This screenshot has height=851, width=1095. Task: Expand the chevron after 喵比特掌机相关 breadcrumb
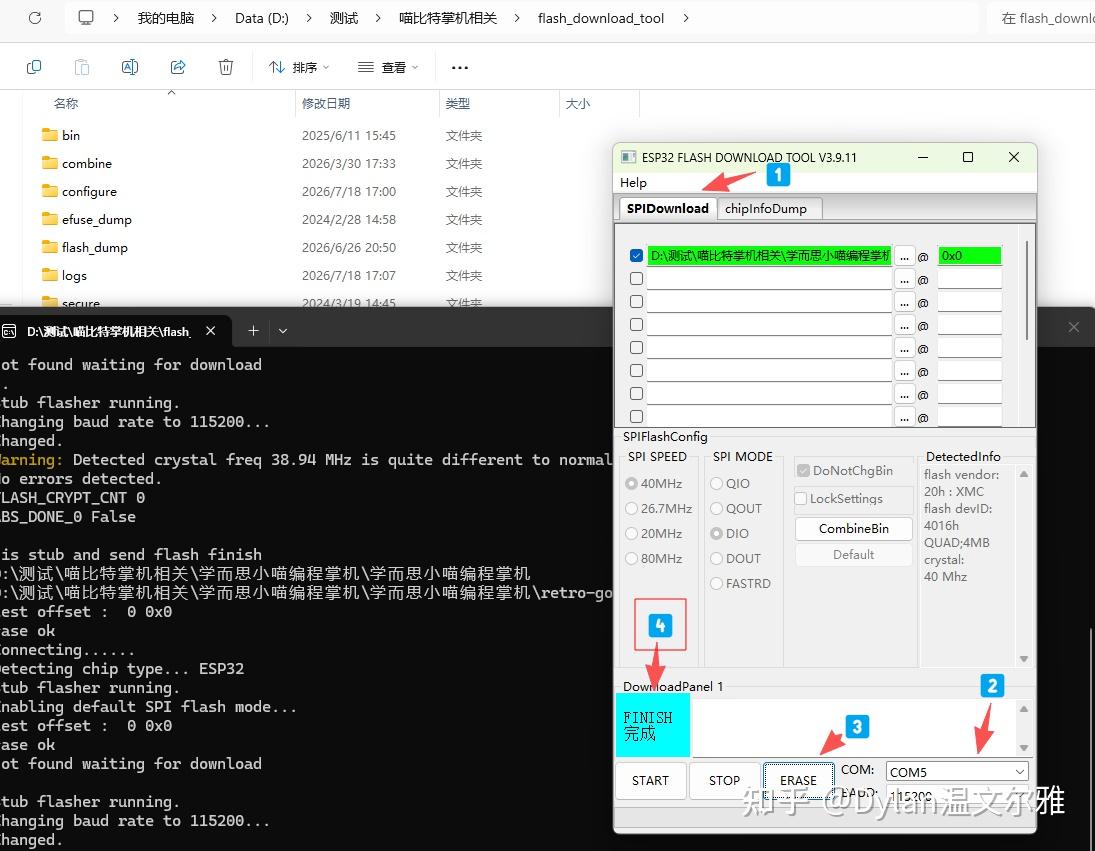coord(517,18)
